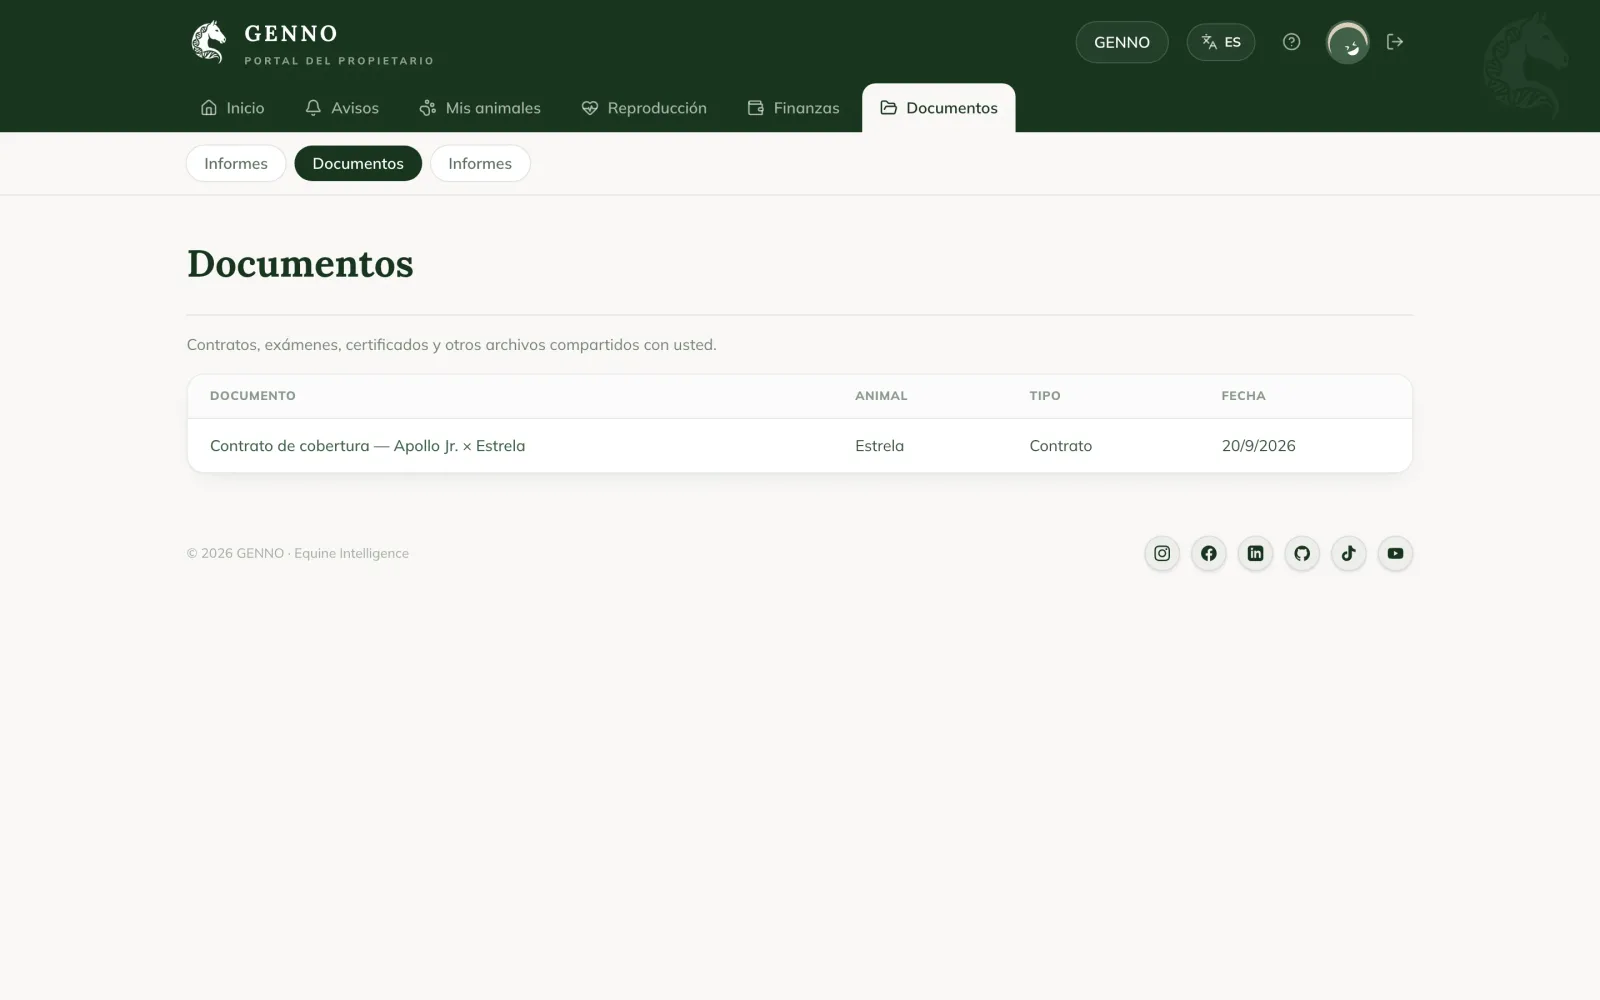The width and height of the screenshot is (1600, 1000).
Task: Open the user avatar profile
Action: click(x=1347, y=42)
